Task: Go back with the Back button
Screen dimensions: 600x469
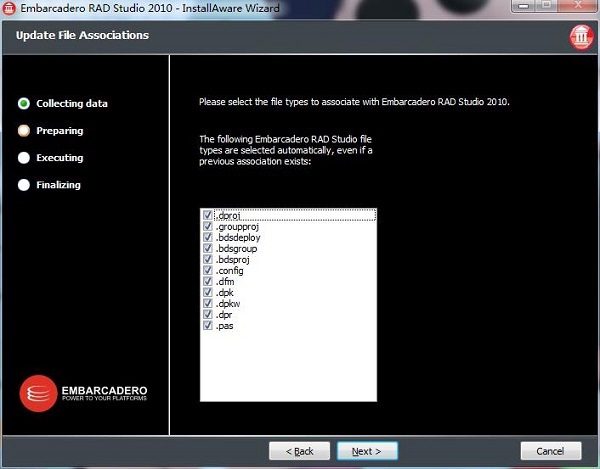Action: pyautogui.click(x=299, y=451)
